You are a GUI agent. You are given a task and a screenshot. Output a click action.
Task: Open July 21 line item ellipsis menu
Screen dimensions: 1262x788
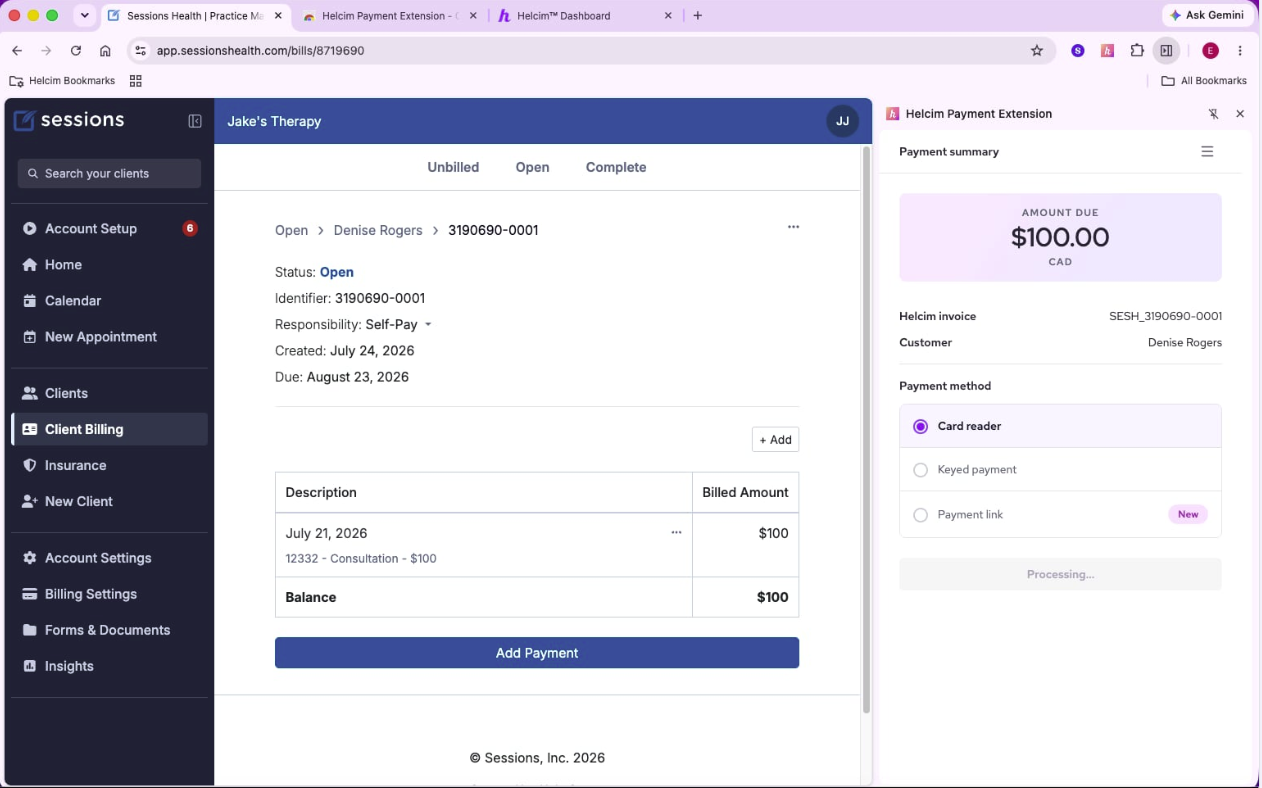[x=676, y=533]
